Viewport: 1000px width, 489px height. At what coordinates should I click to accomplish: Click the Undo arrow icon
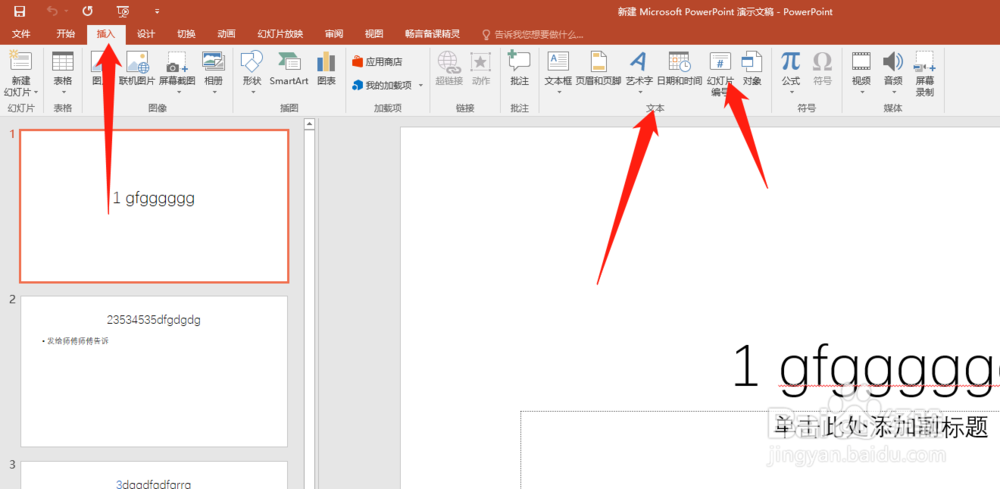[x=52, y=11]
